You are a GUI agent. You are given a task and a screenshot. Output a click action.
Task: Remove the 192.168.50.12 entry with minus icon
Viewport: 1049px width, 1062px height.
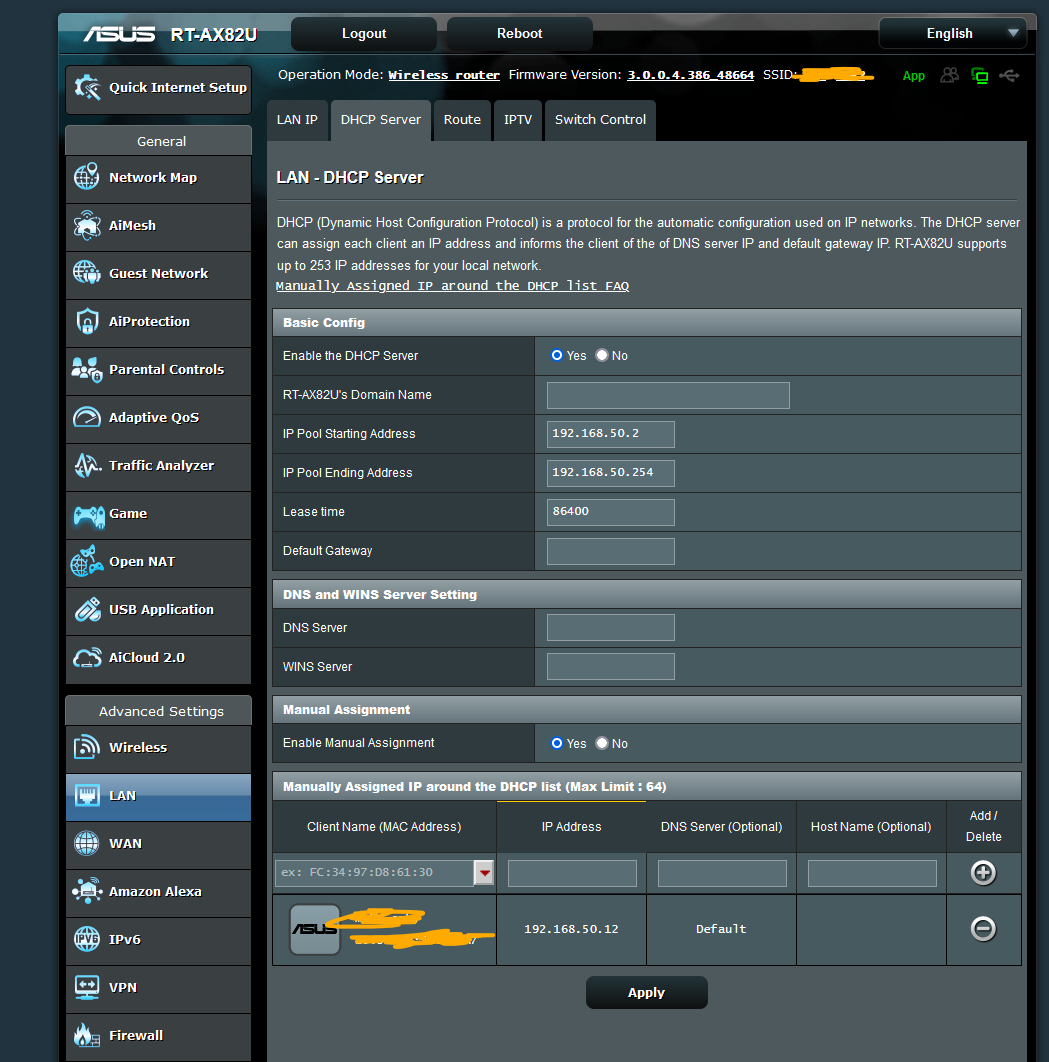(x=983, y=929)
